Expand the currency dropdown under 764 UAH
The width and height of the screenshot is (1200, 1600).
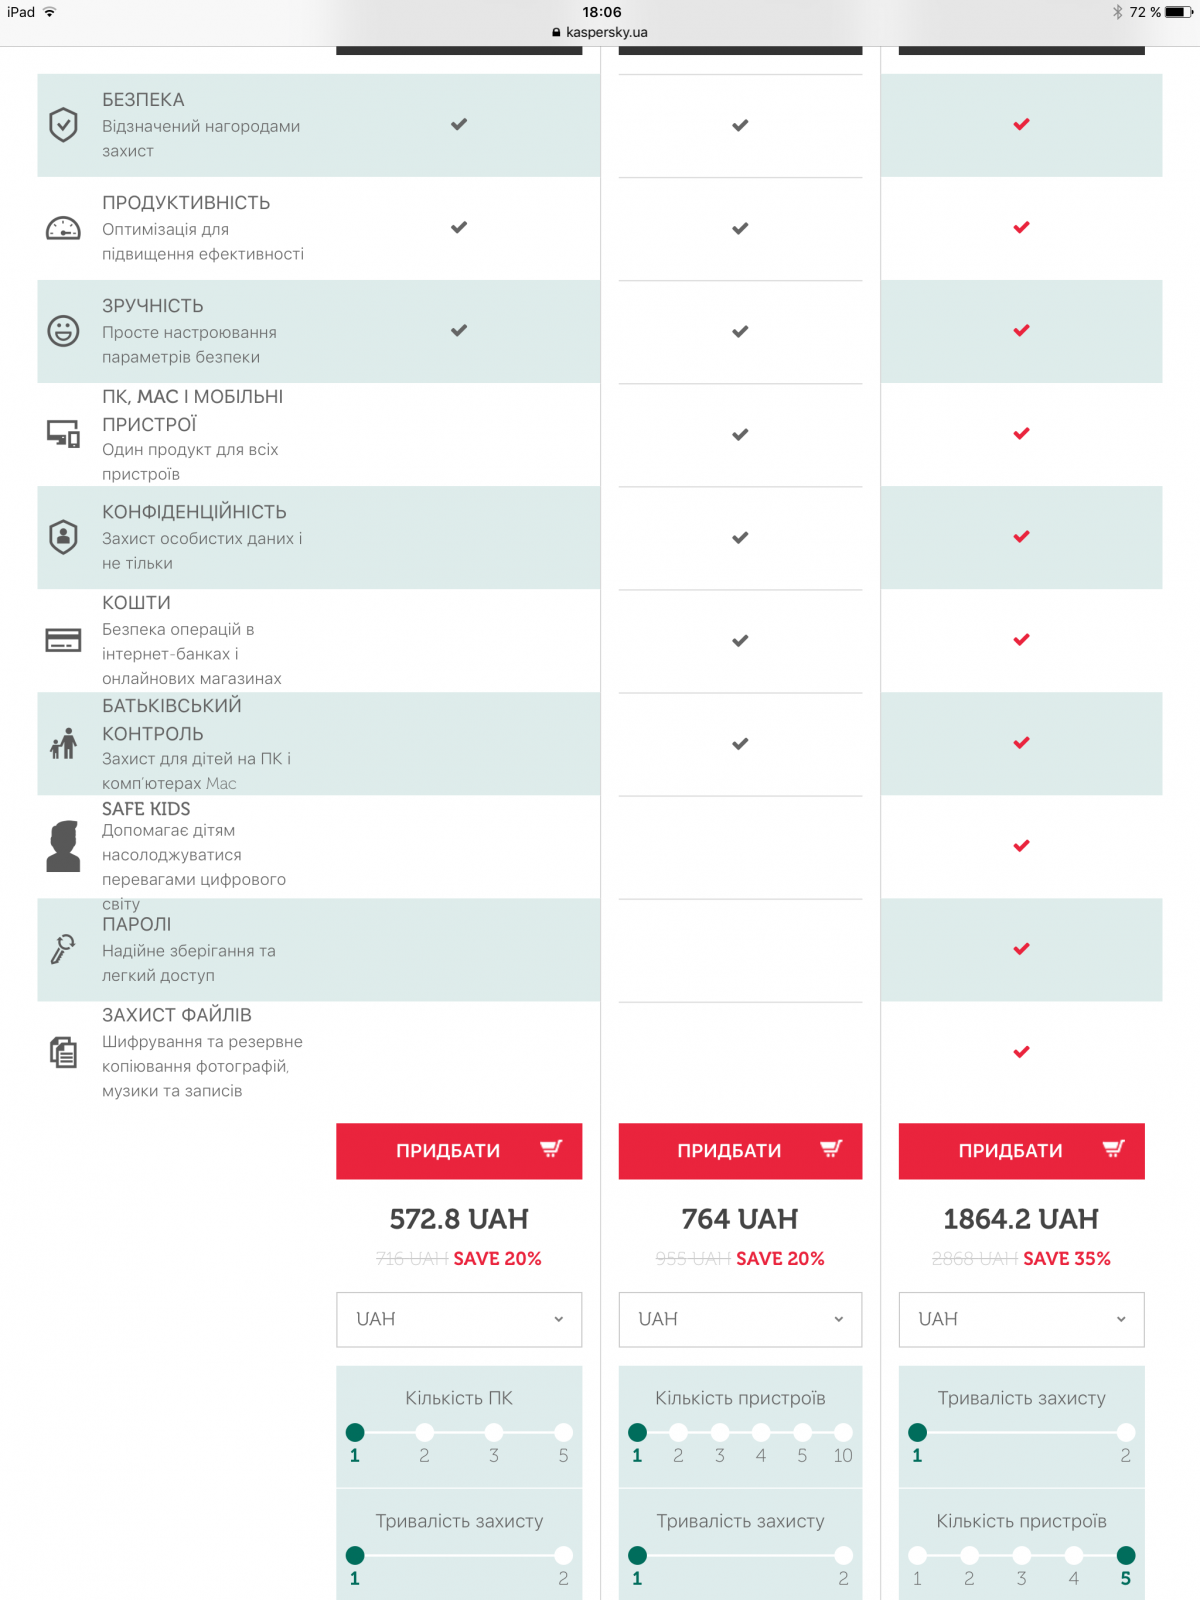point(740,1319)
